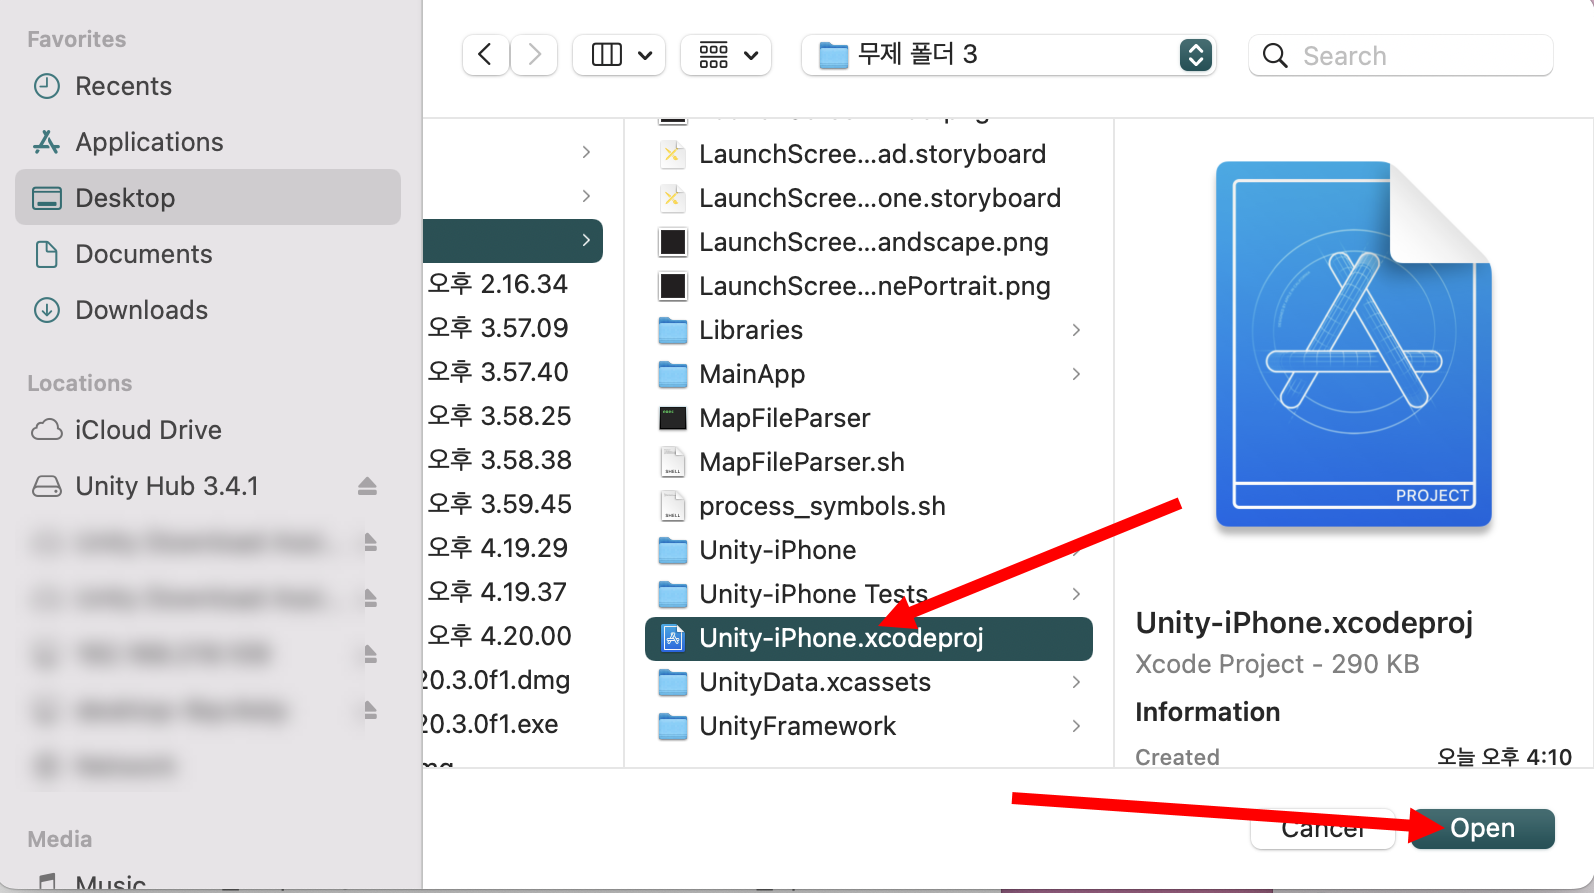Expand the Unity-iPhone Tests chevron
The height and width of the screenshot is (893, 1594).
pos(1076,594)
